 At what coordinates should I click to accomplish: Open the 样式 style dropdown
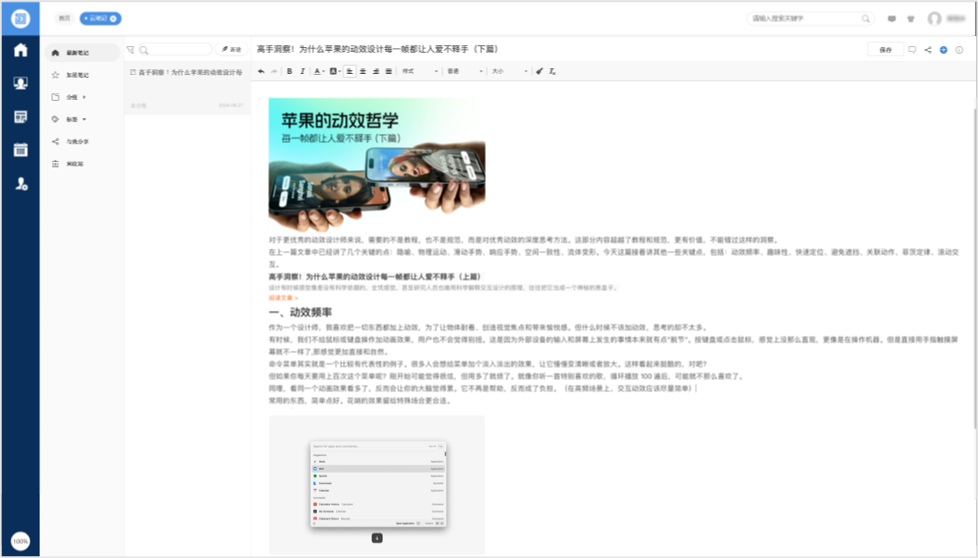point(419,71)
